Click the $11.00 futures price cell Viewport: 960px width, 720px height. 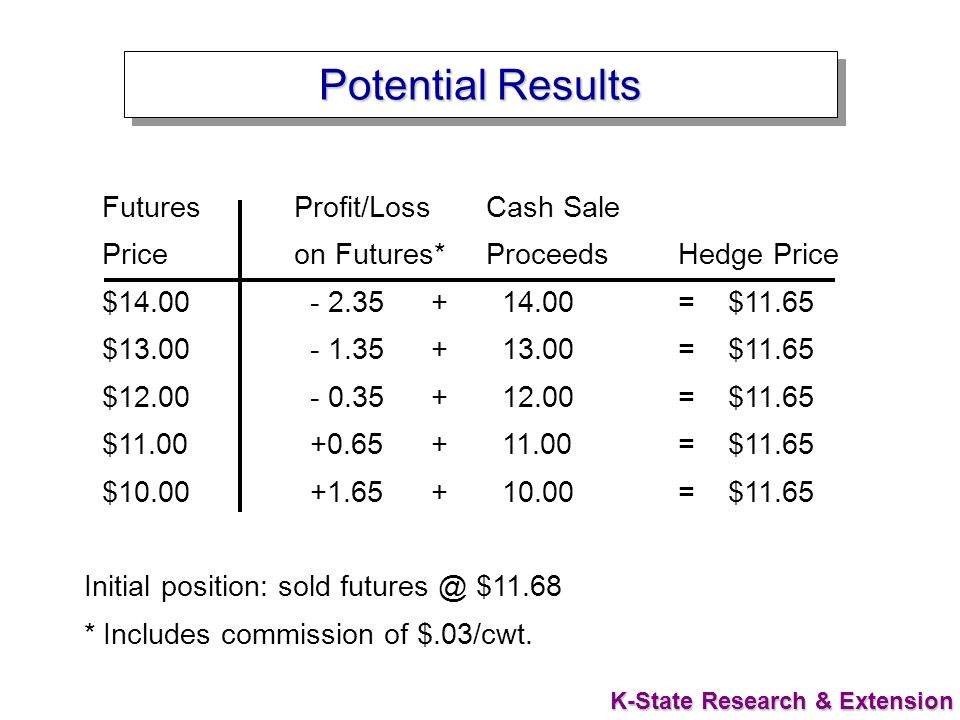tap(144, 444)
